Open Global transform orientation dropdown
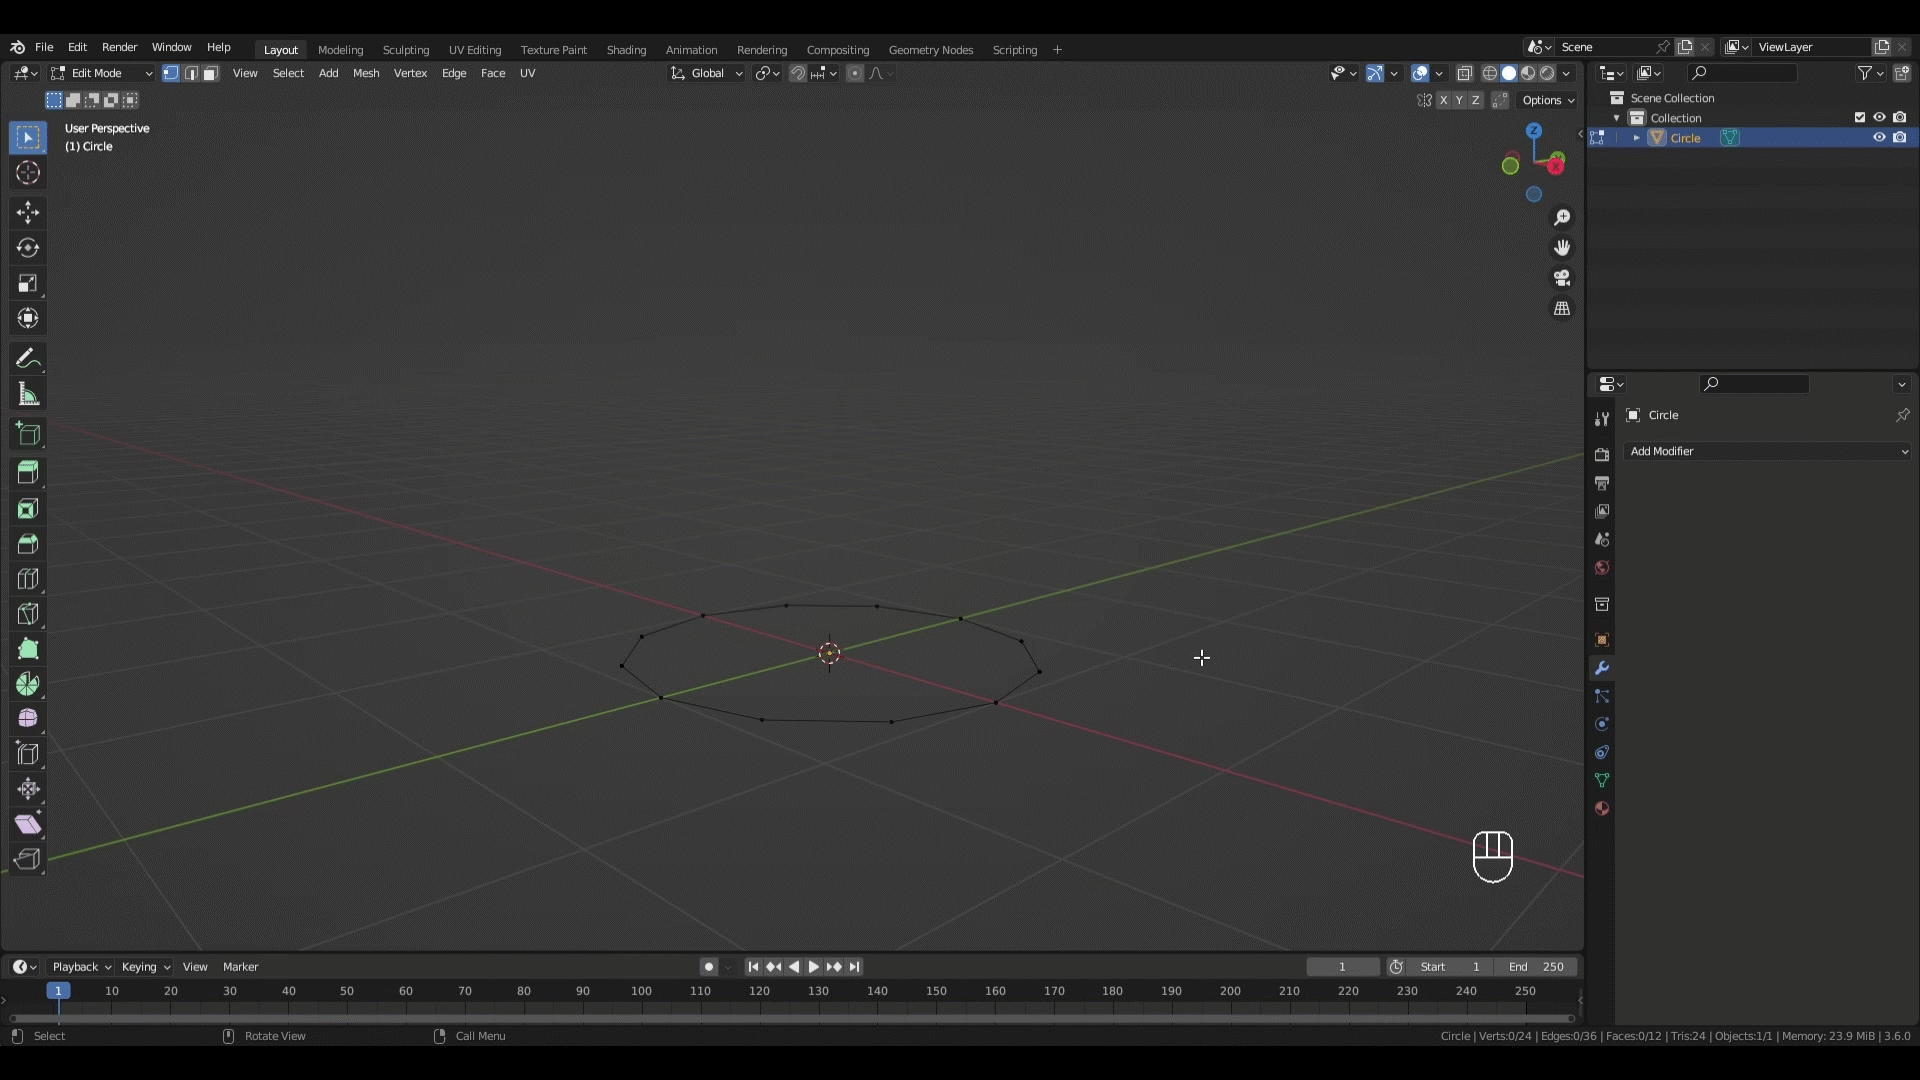 [707, 73]
